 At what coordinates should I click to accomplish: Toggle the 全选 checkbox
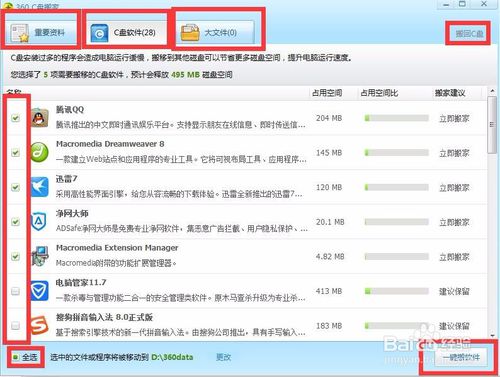tap(15, 357)
